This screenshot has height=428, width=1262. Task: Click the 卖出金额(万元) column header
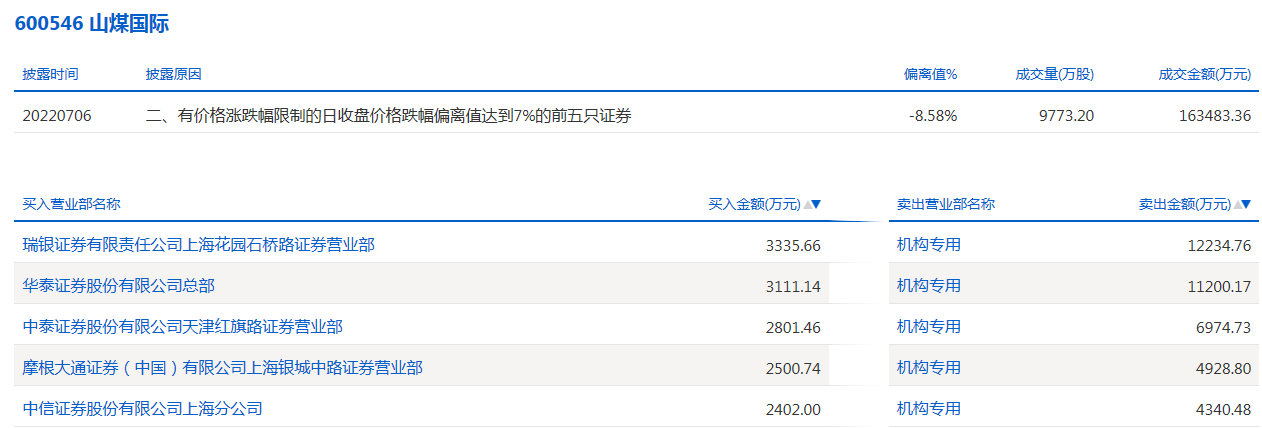1184,205
